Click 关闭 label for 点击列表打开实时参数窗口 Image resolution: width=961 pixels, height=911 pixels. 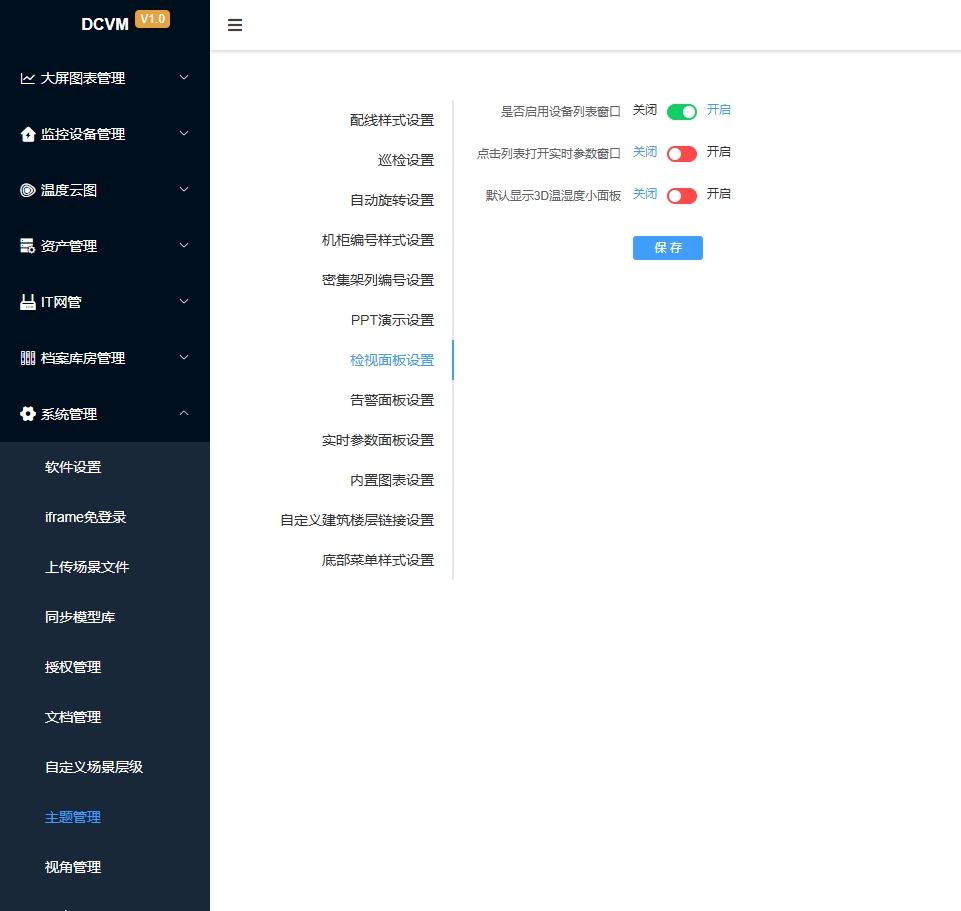point(645,151)
